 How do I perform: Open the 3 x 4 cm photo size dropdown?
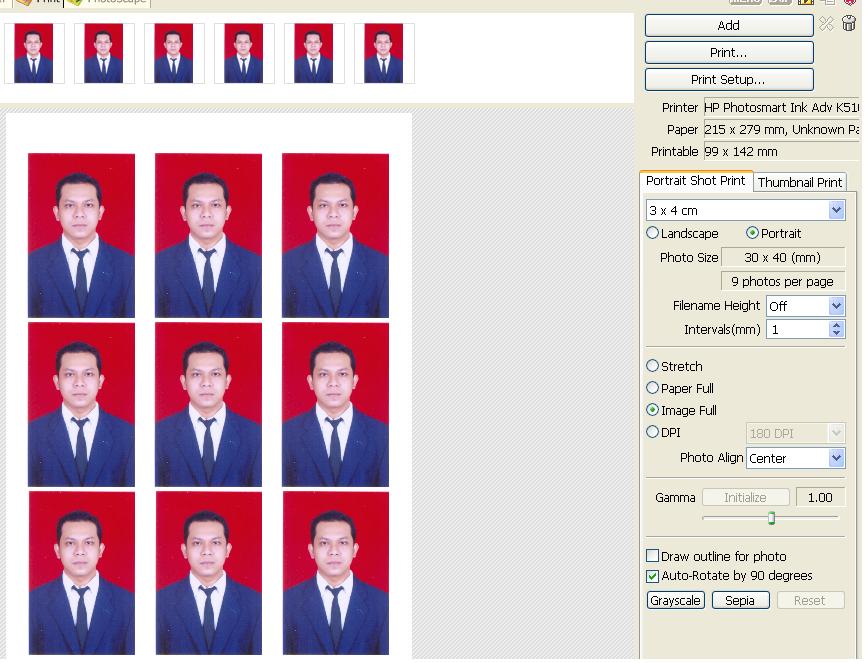tap(837, 210)
